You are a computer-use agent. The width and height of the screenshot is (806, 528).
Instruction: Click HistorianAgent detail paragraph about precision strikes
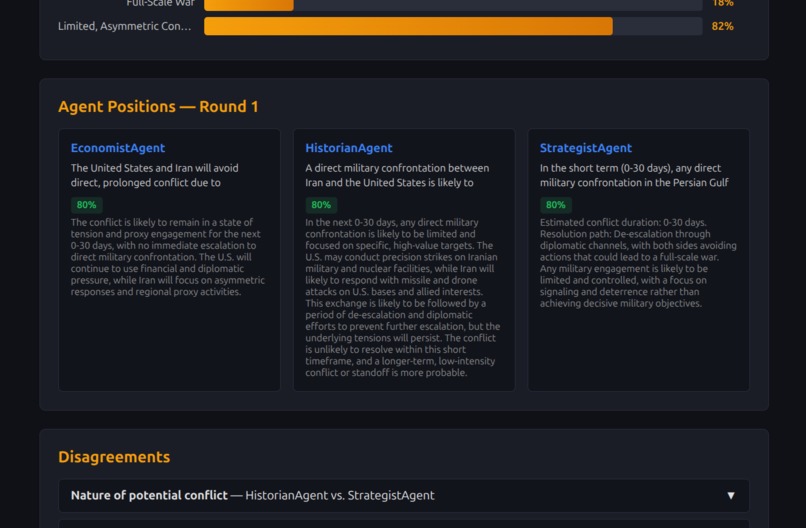(x=402, y=297)
